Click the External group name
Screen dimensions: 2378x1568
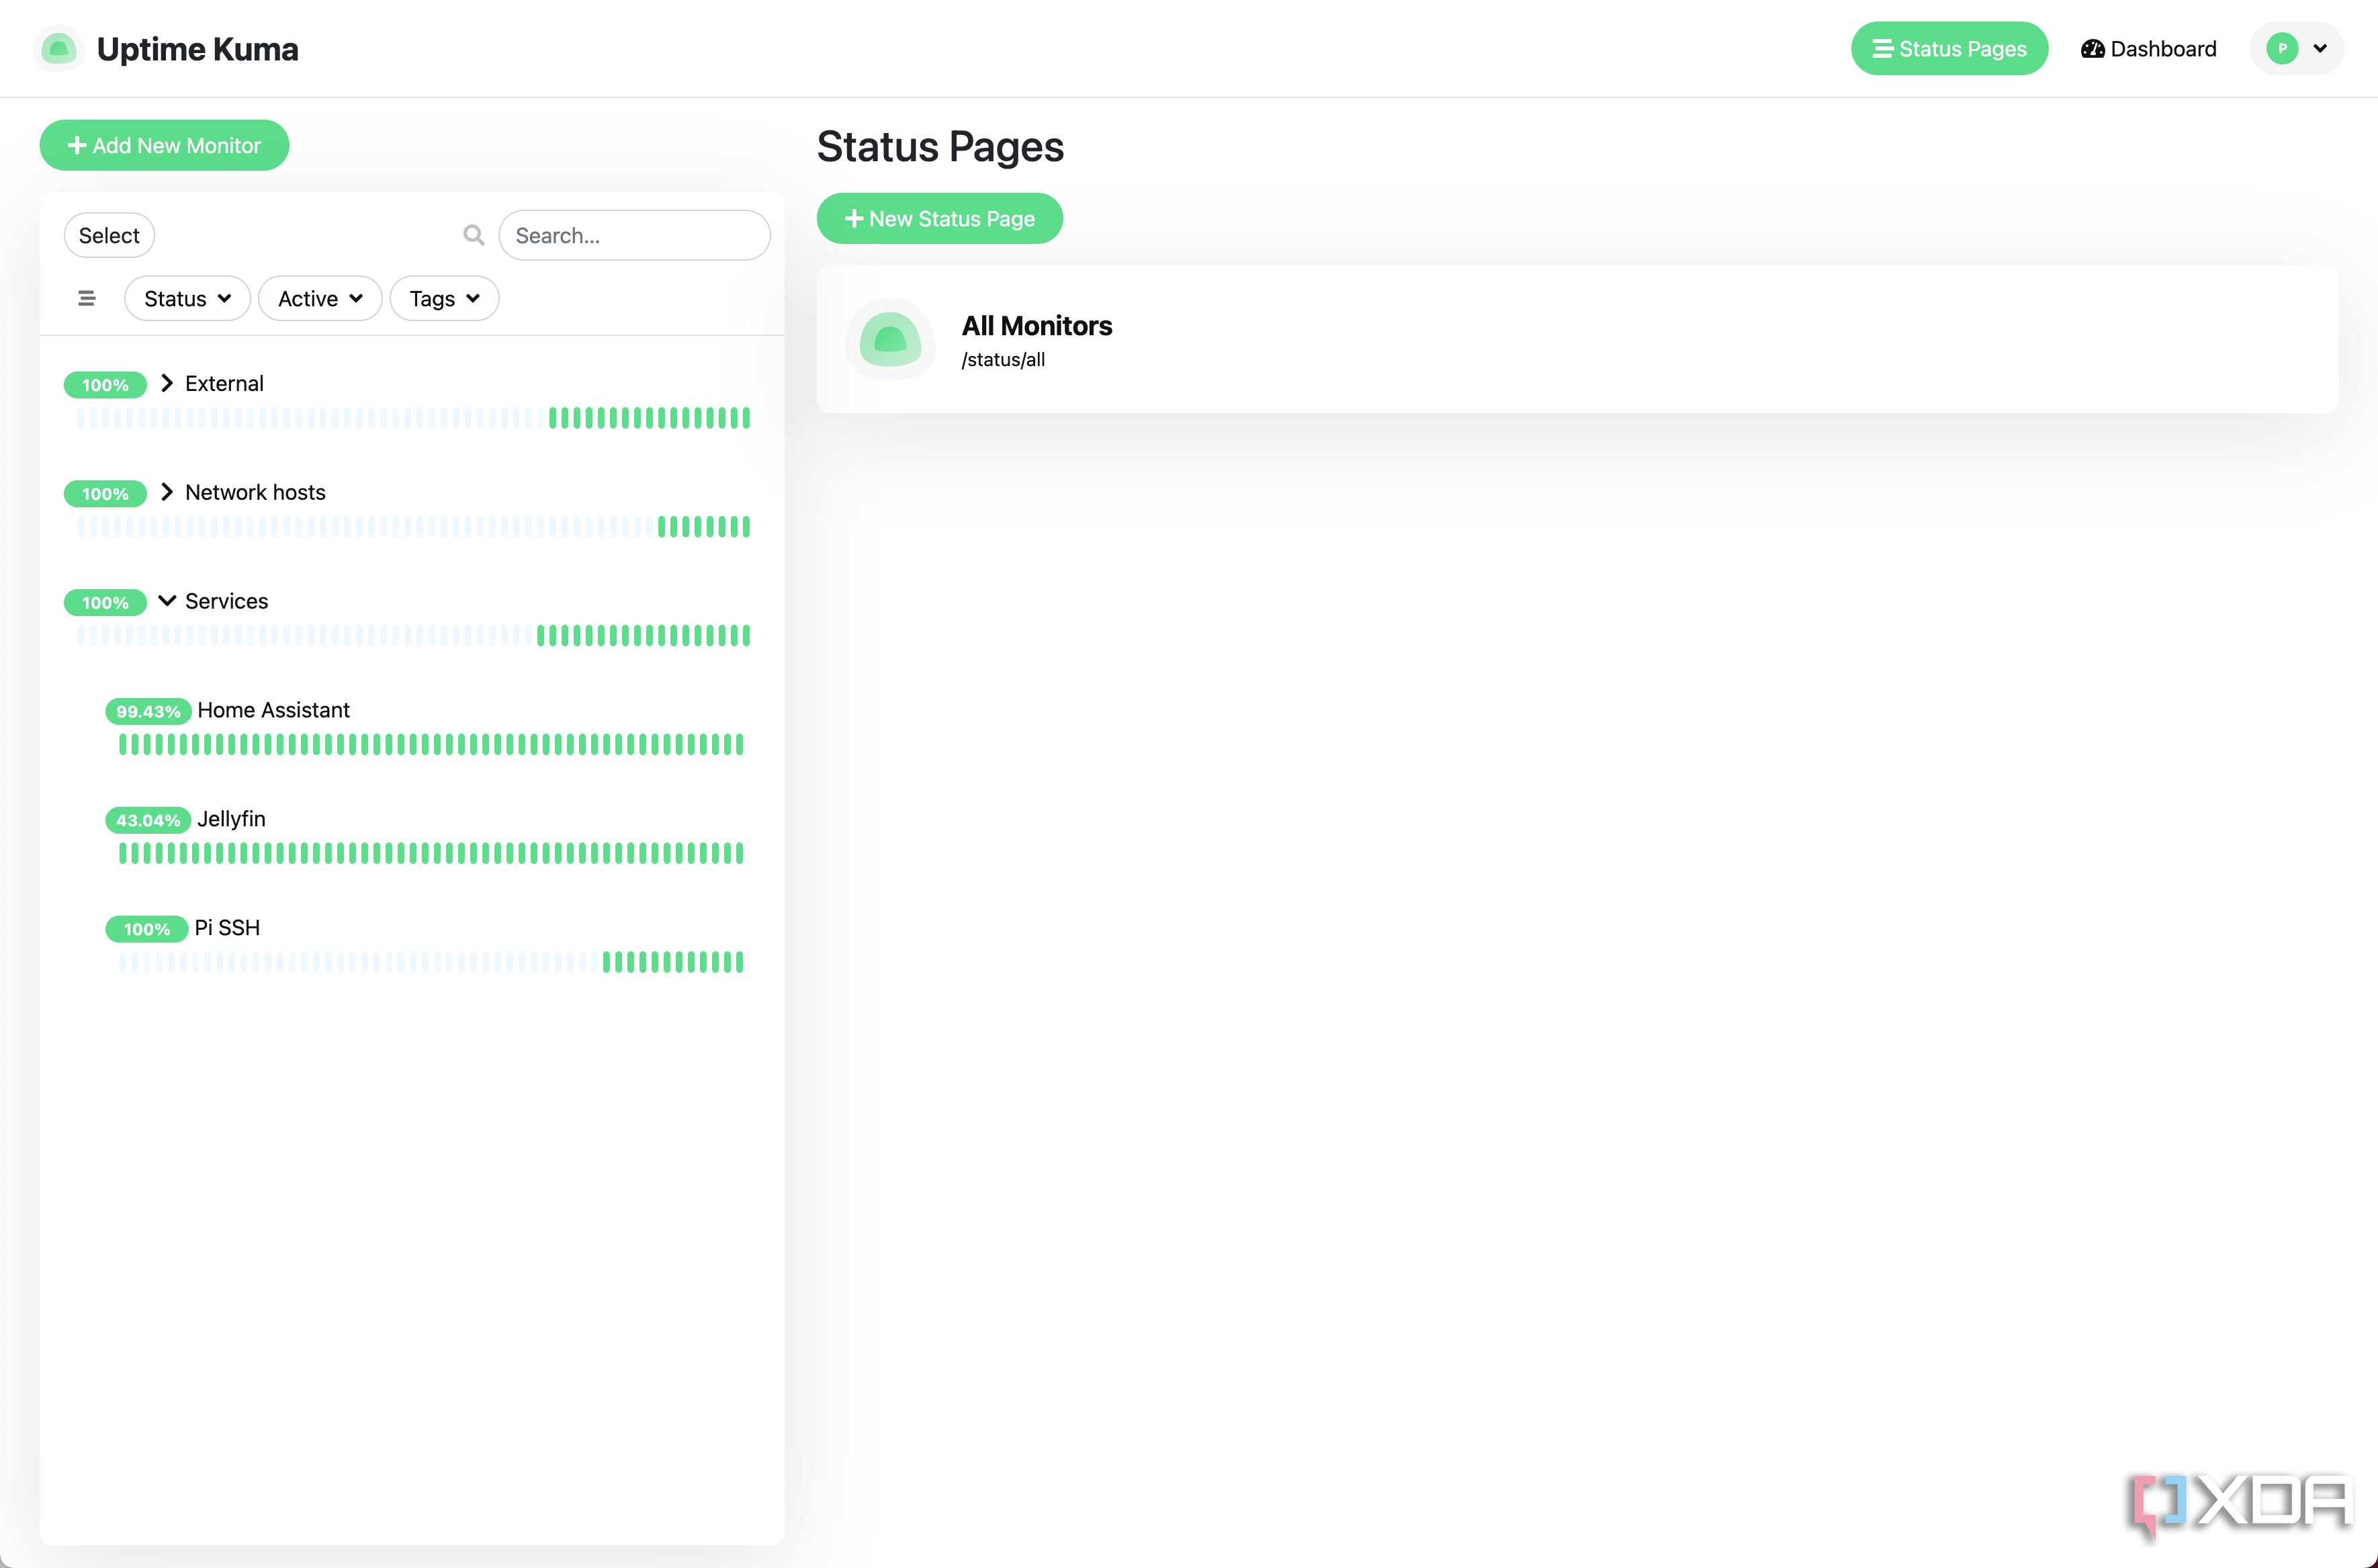pyautogui.click(x=224, y=383)
